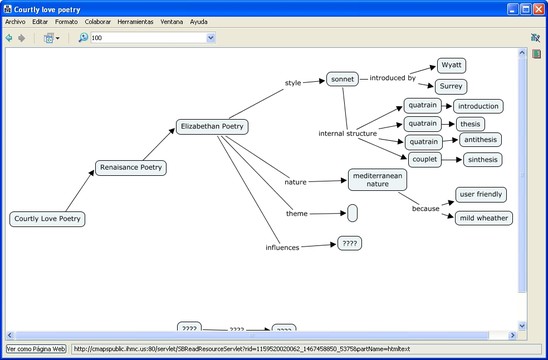The image size is (548, 360).
Task: Open the Colaborar menu
Action: click(98, 22)
